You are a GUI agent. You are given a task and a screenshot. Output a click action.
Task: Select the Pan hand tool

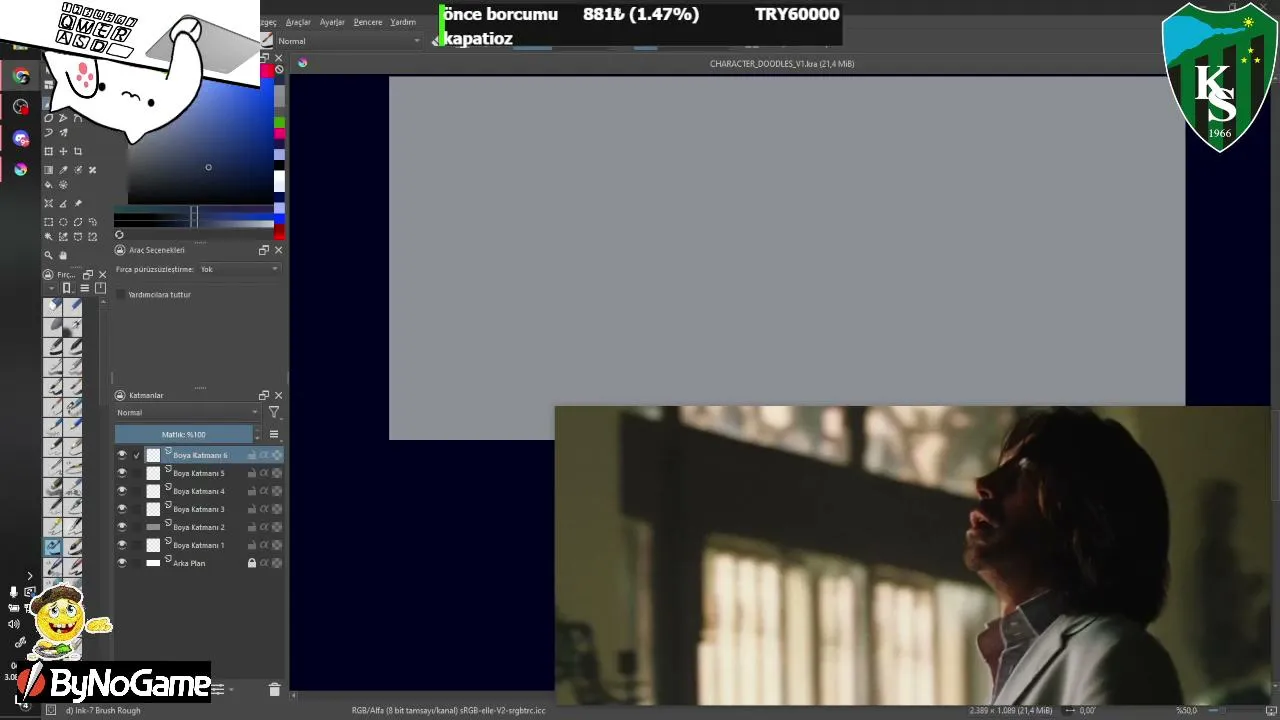[x=63, y=255]
